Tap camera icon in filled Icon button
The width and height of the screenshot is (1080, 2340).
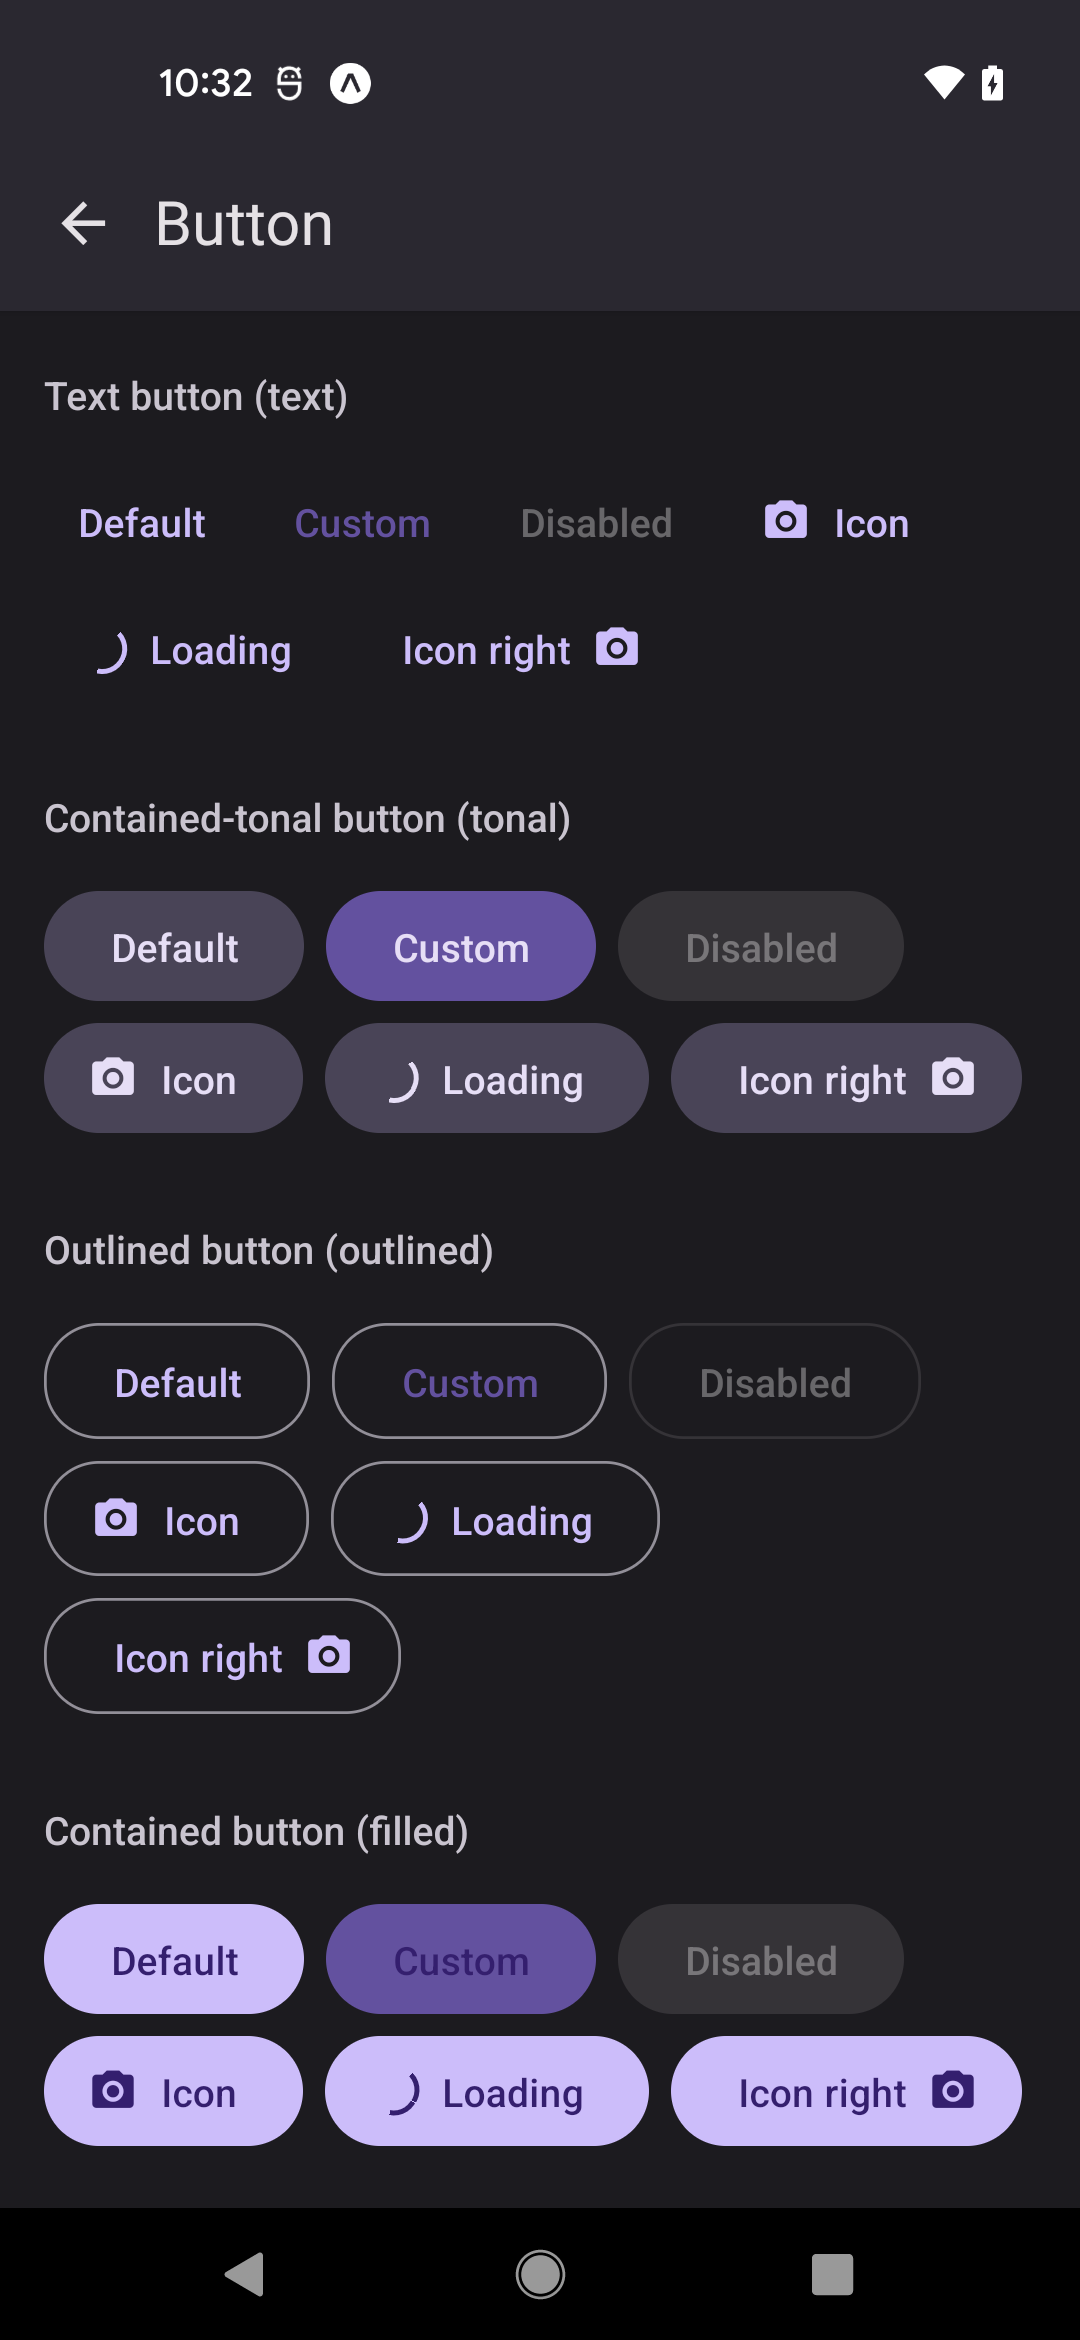[x=113, y=2090]
